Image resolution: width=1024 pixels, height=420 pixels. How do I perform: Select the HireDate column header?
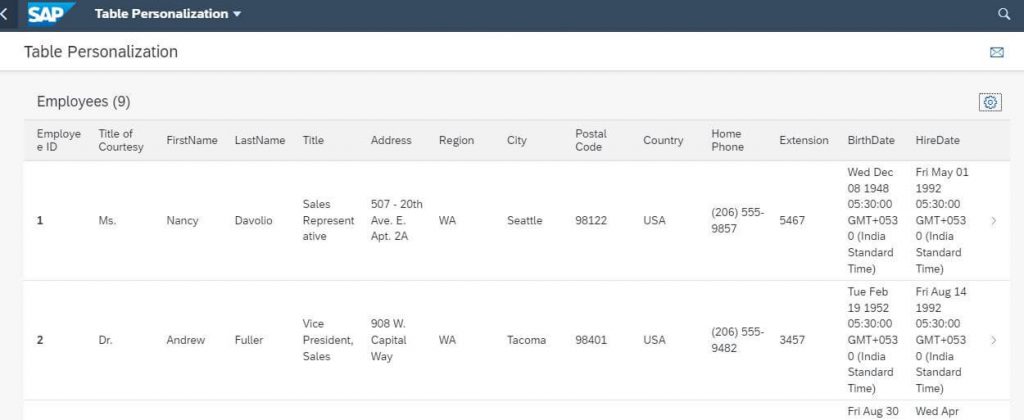click(937, 140)
